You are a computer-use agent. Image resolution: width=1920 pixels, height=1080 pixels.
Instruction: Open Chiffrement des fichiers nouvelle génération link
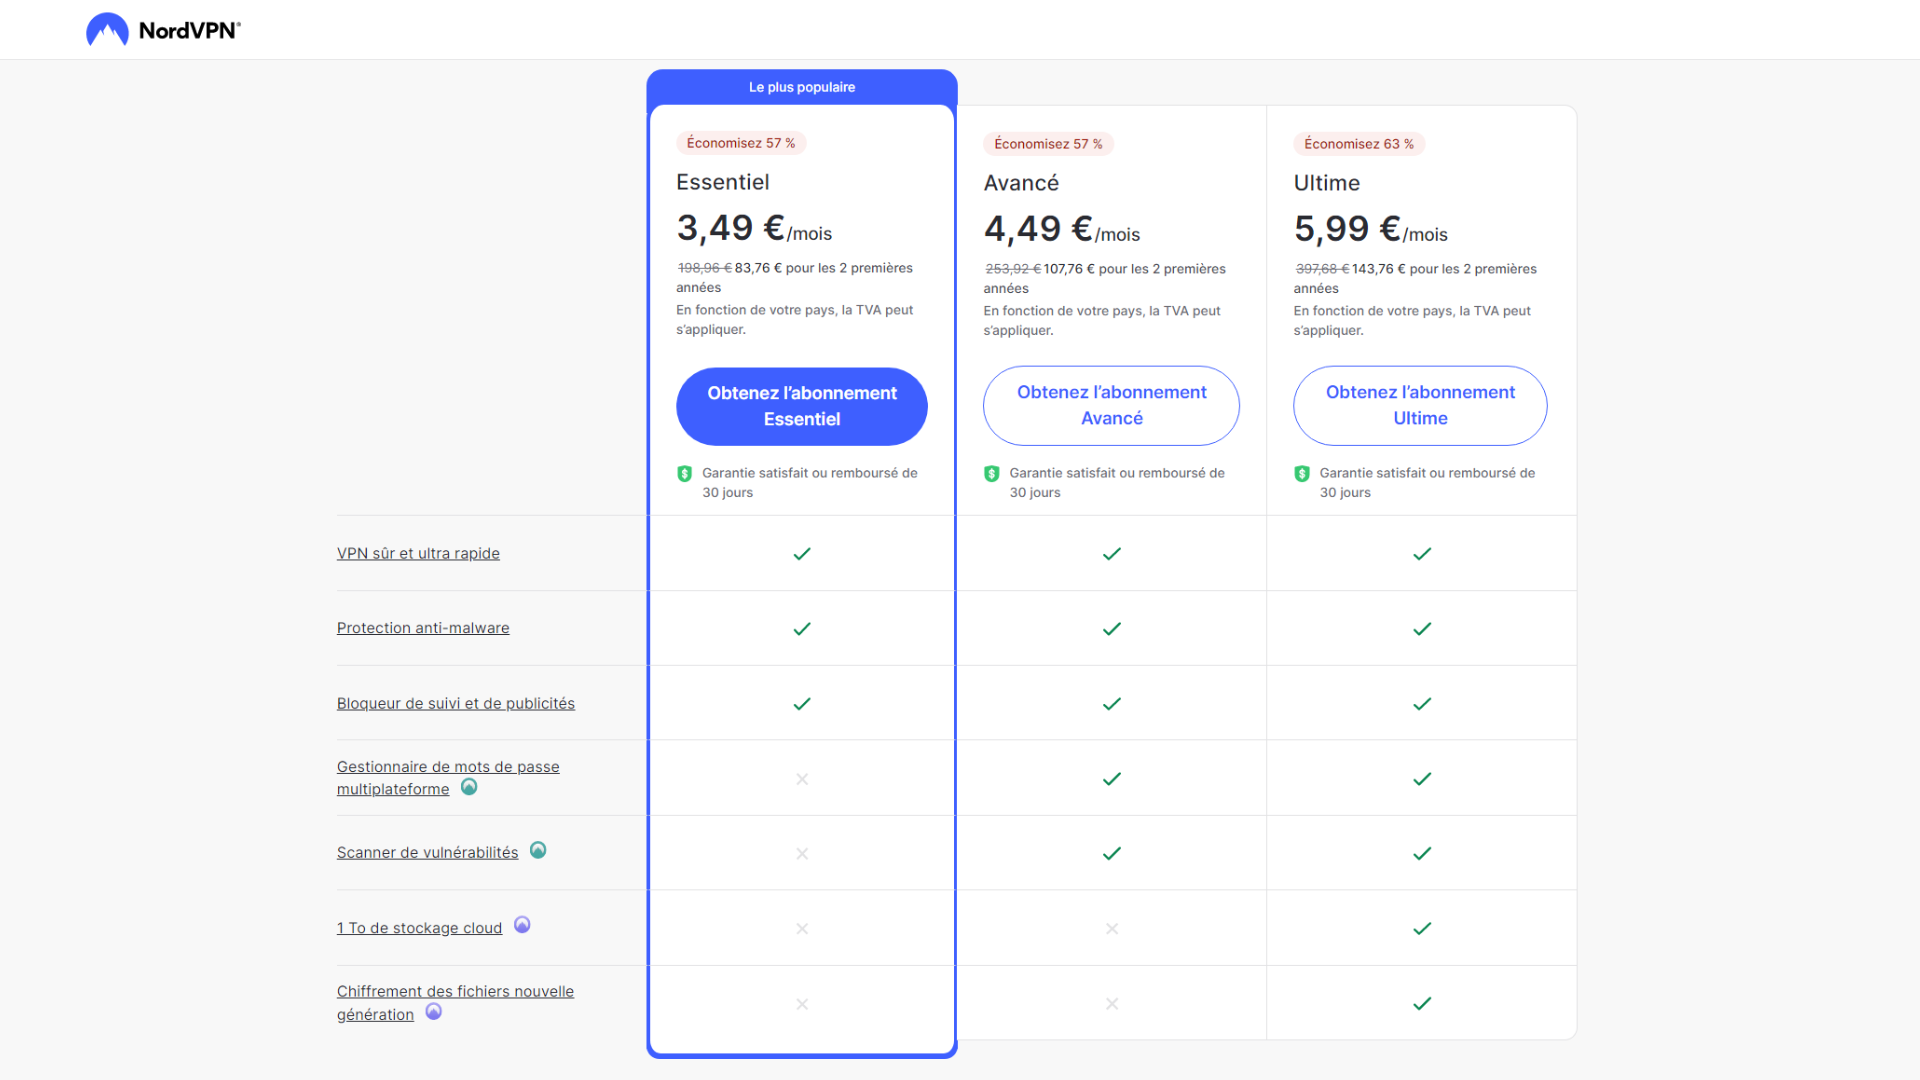(455, 1003)
